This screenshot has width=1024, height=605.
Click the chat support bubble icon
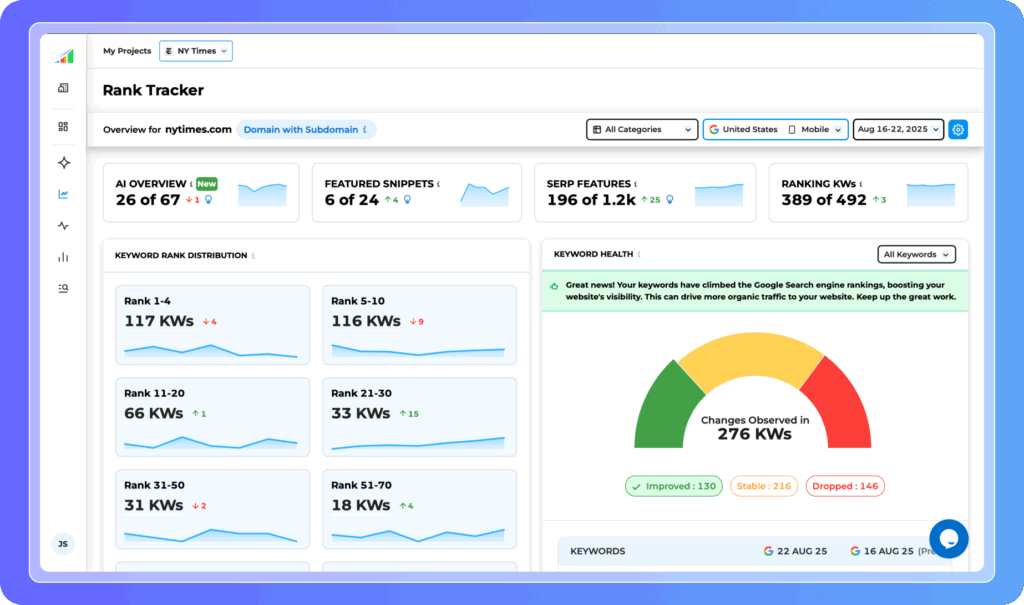click(x=948, y=539)
